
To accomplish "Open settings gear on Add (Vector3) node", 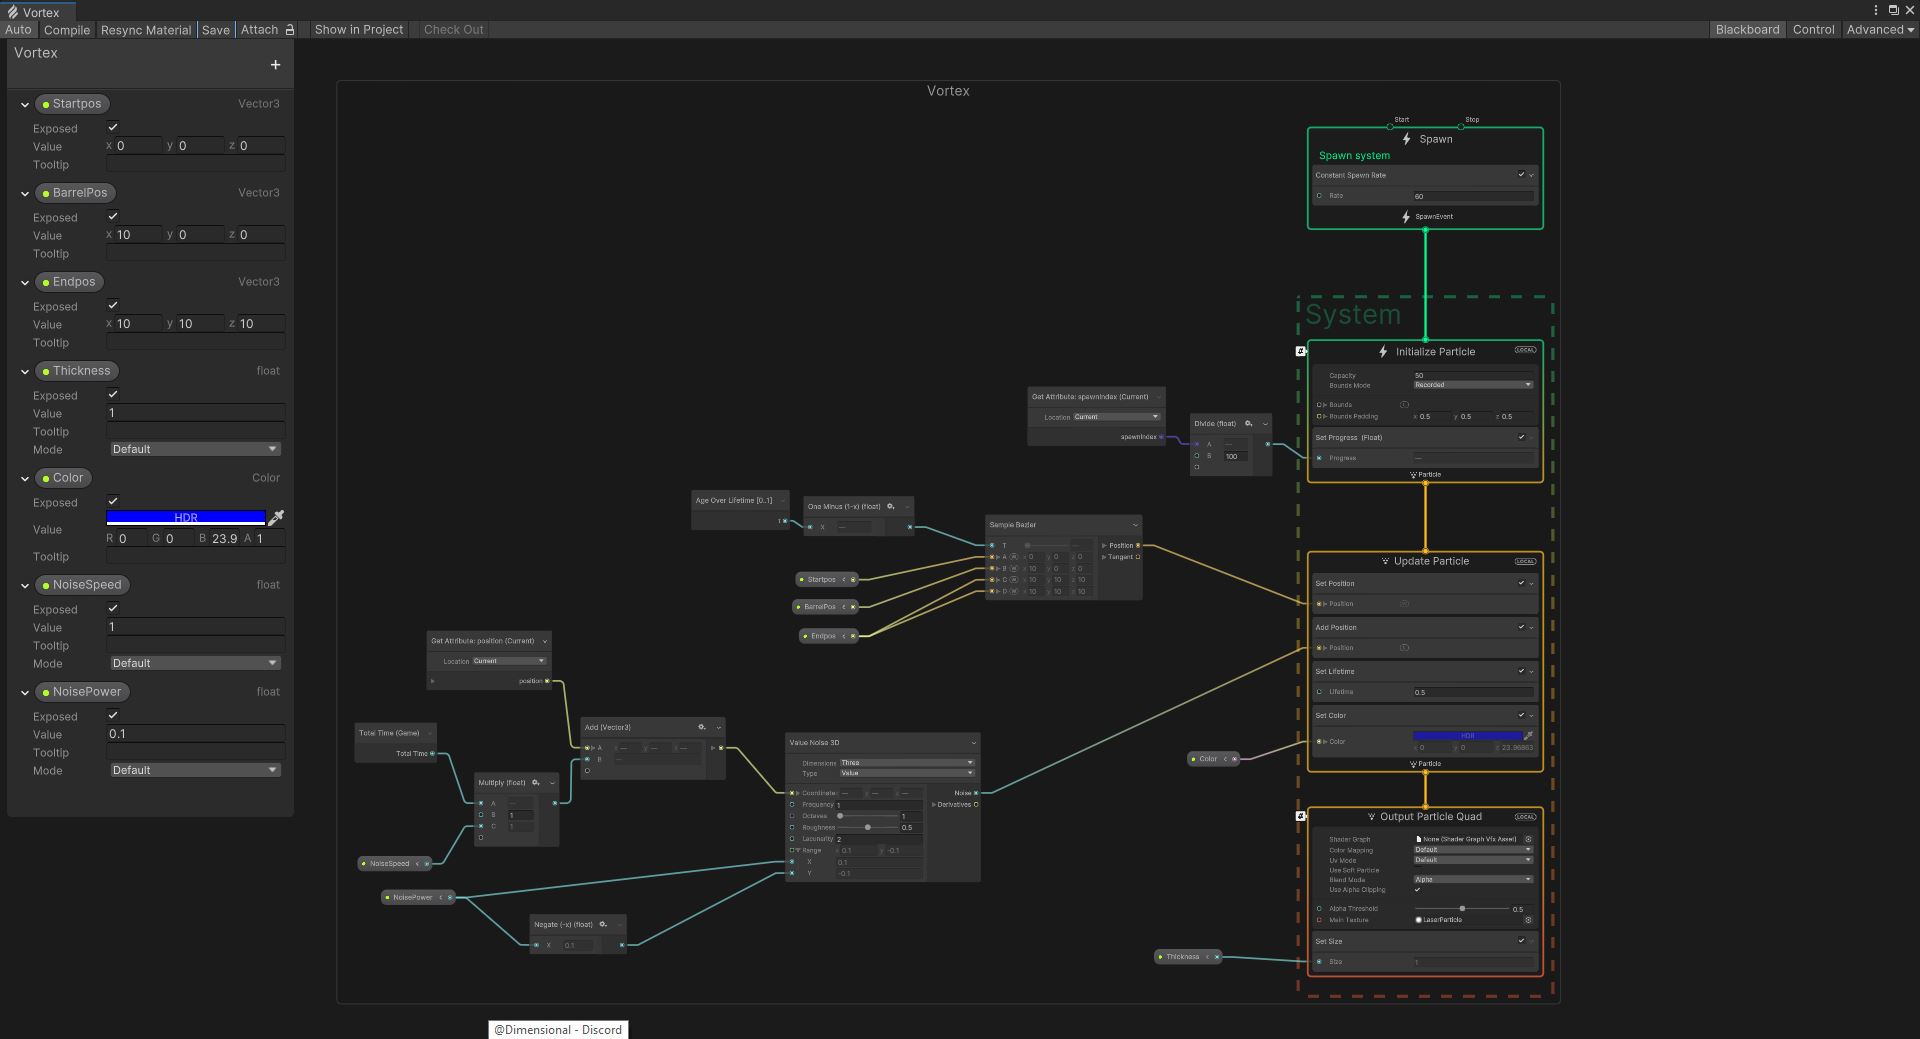I will [701, 727].
